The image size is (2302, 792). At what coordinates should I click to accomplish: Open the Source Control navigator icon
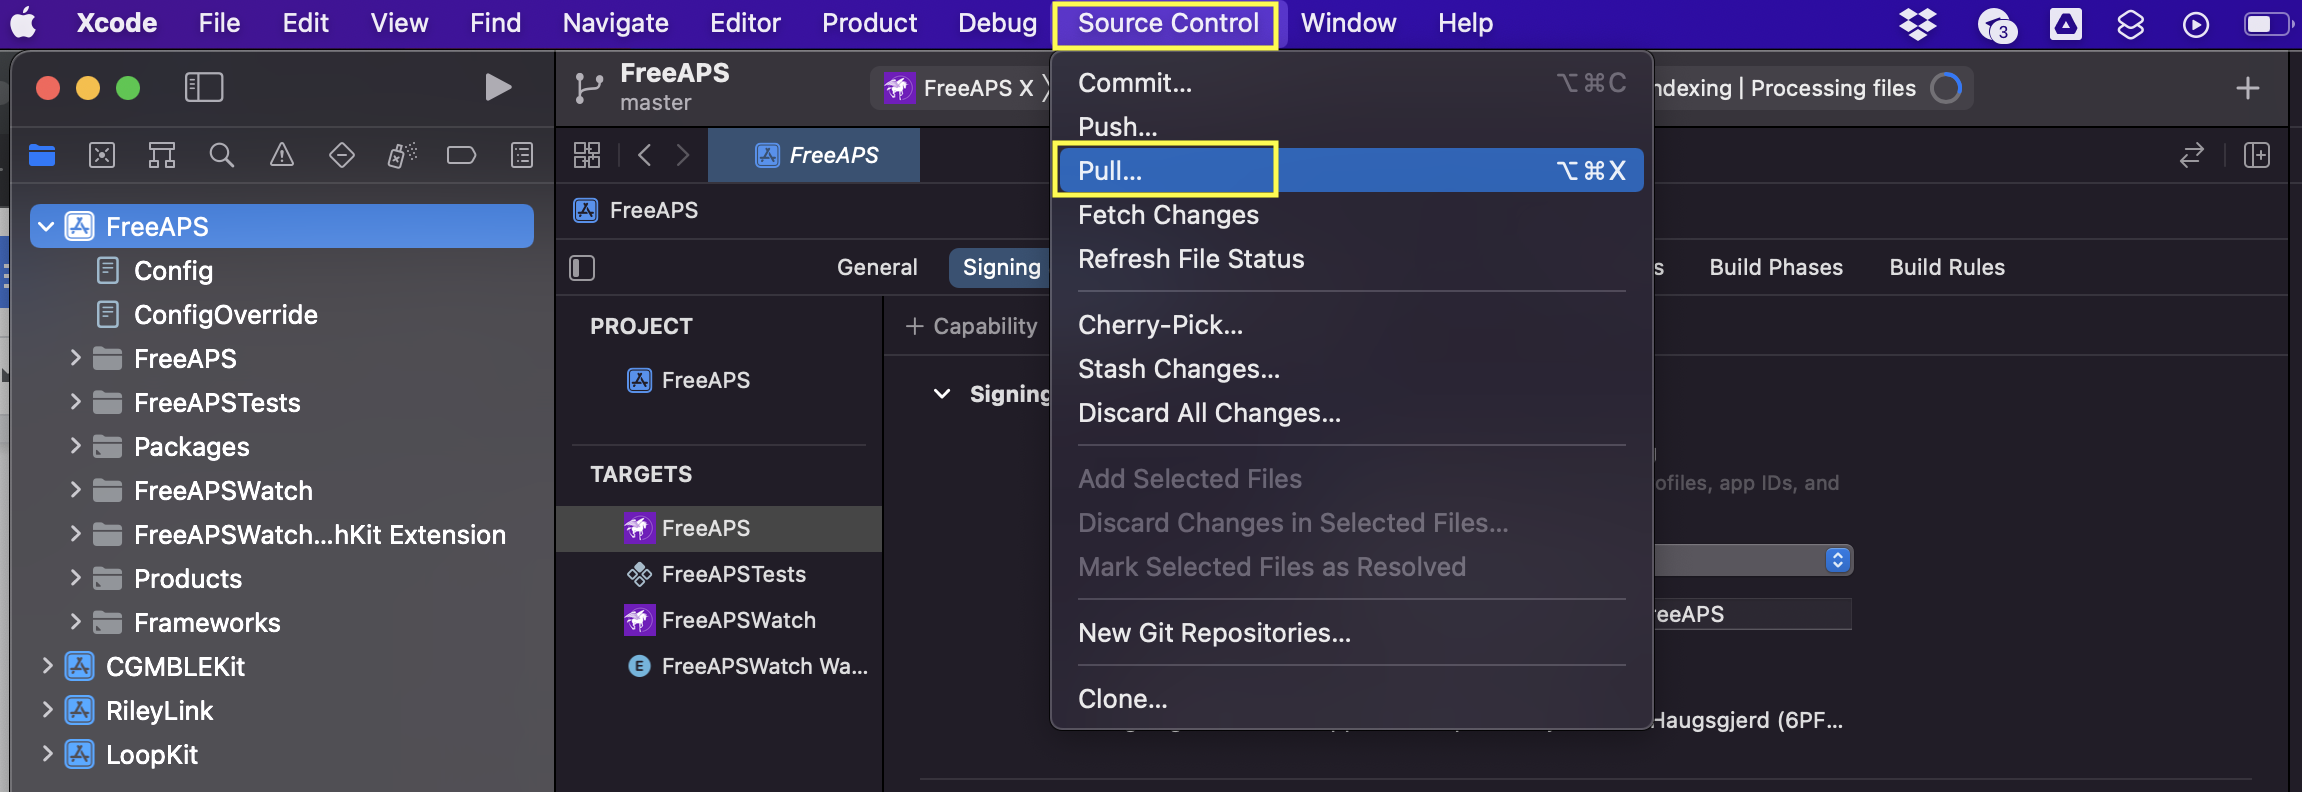(x=102, y=155)
